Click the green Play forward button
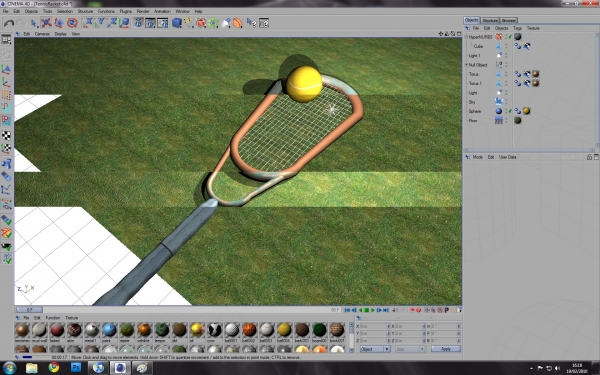 pyautogui.click(x=373, y=310)
